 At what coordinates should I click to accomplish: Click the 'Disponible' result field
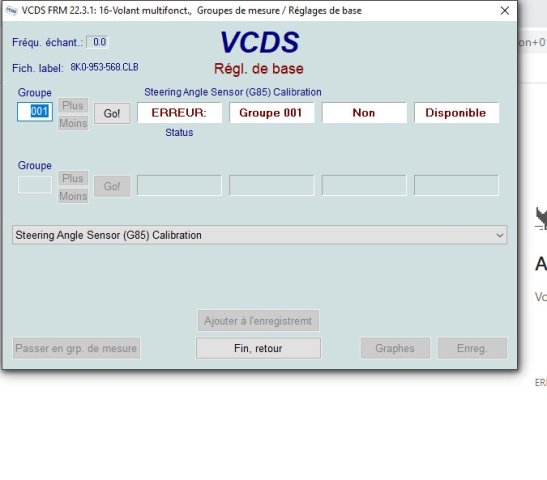(x=456, y=113)
